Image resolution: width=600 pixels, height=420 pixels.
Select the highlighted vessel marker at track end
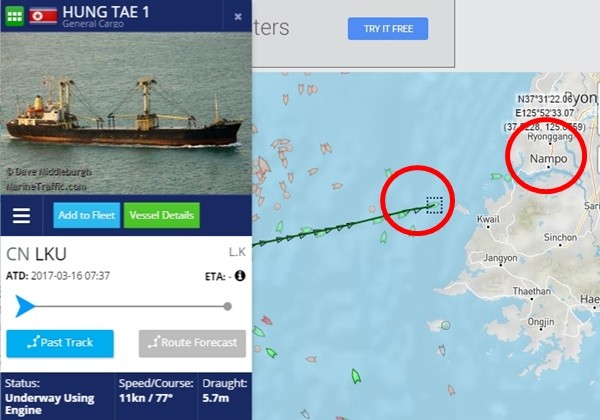434,205
